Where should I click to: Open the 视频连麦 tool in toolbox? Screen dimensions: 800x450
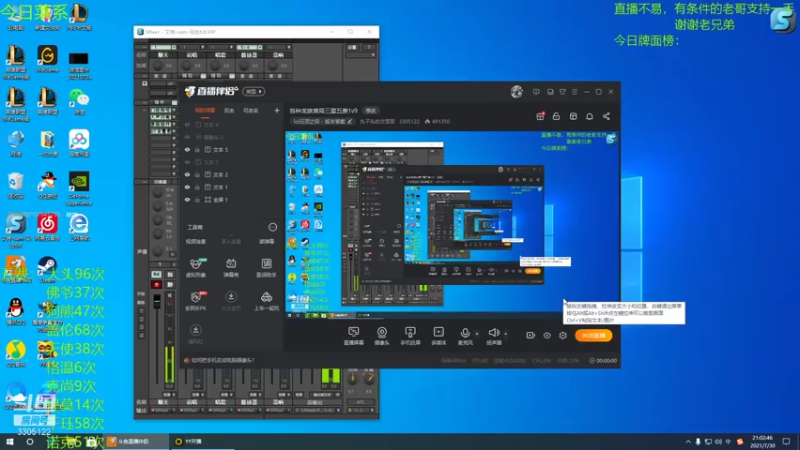(196, 241)
